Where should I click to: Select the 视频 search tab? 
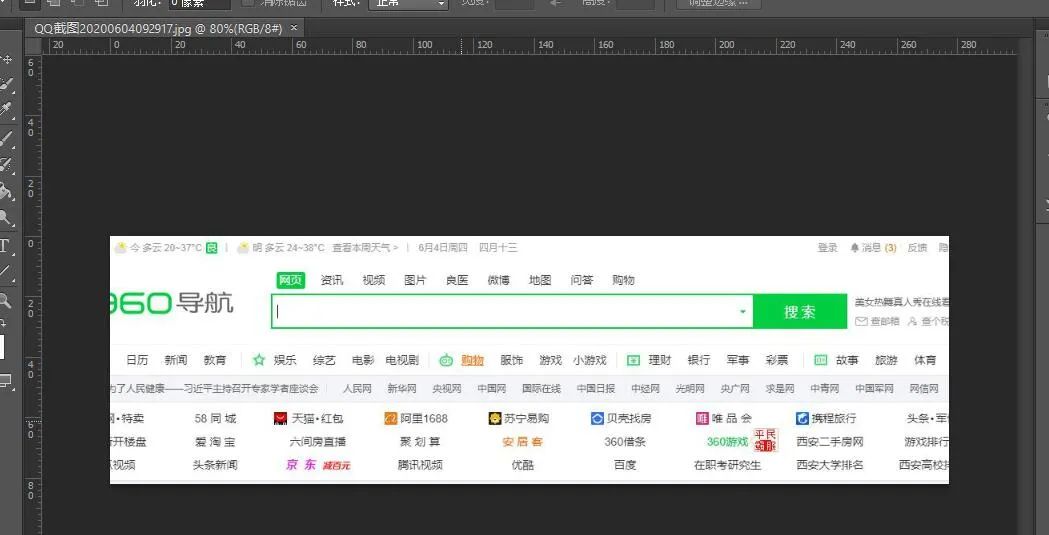click(374, 280)
